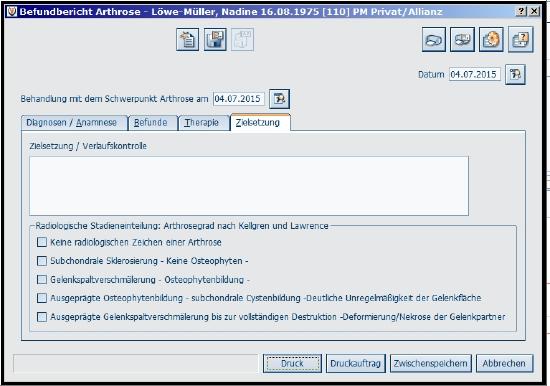Select 'Ausgeprägte Osteophytenbildung' checkbox
The width and height of the screenshot is (550, 386).
(42, 298)
